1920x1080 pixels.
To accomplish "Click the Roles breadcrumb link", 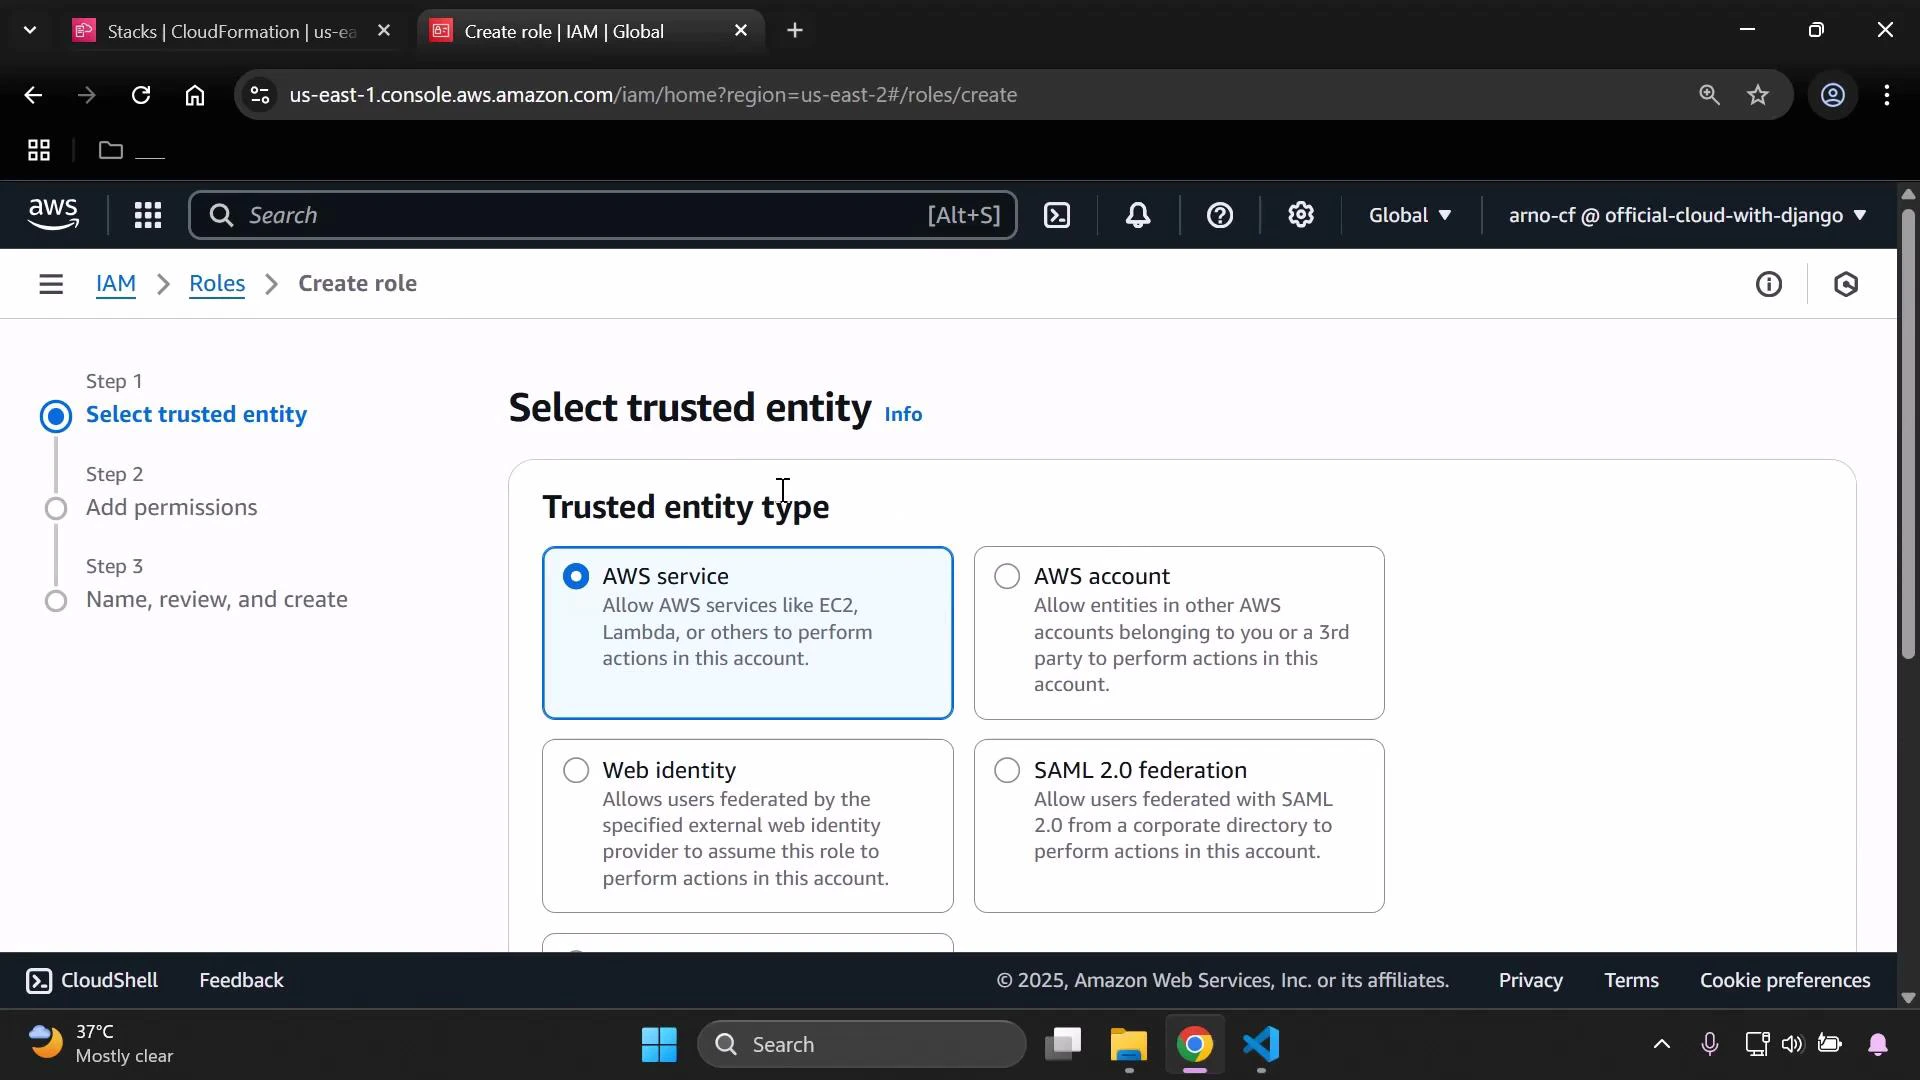I will [217, 284].
